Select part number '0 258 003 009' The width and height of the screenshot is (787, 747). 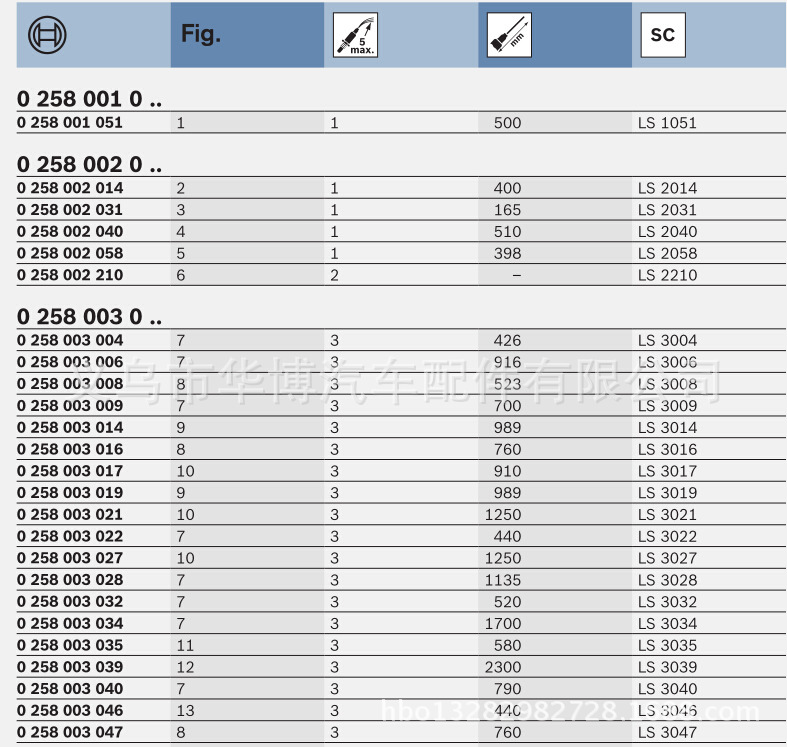point(70,405)
